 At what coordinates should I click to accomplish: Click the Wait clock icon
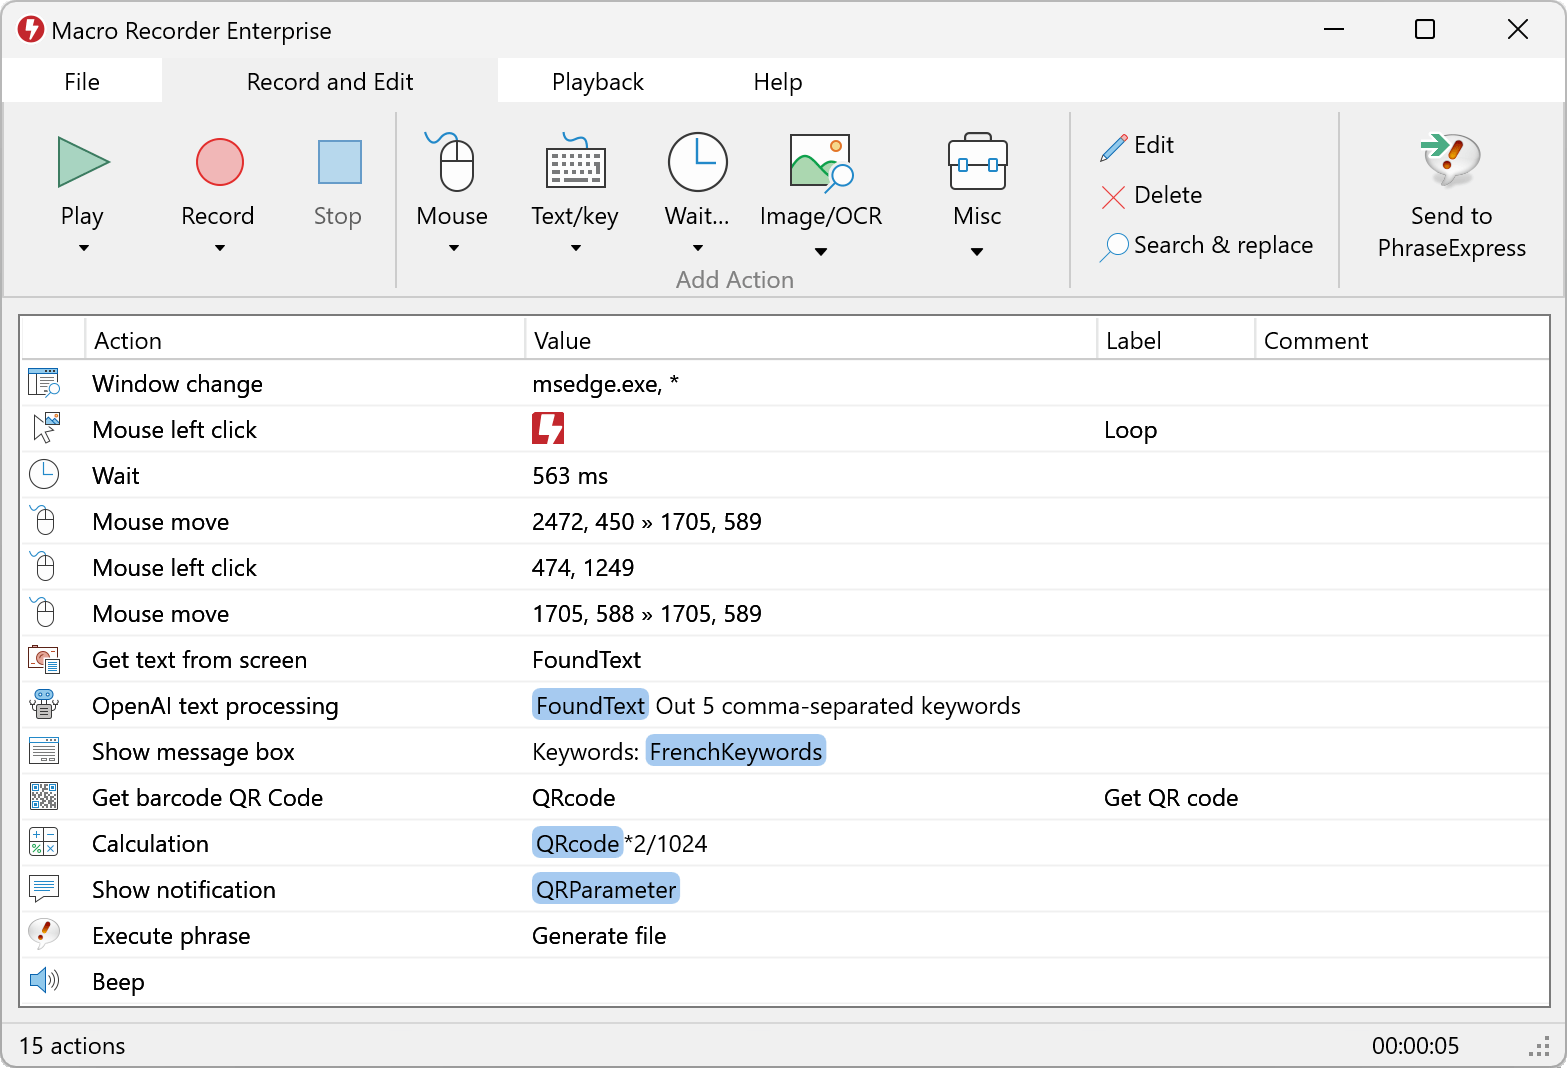[697, 161]
